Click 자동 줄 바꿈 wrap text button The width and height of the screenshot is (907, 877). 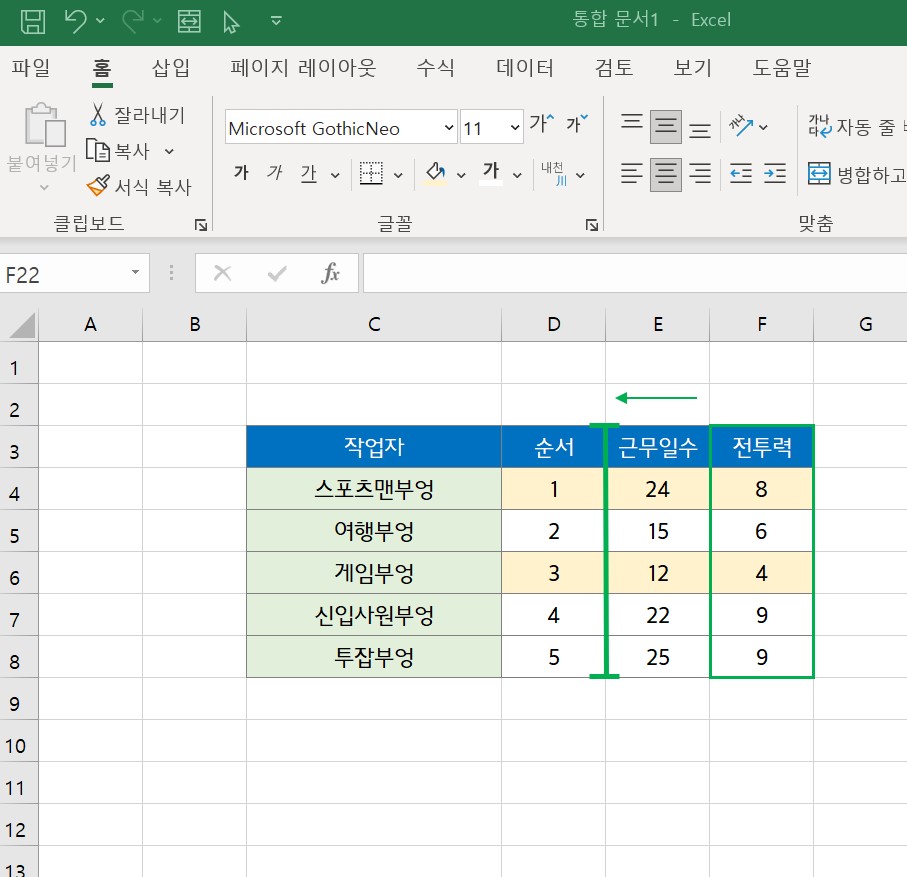857,126
